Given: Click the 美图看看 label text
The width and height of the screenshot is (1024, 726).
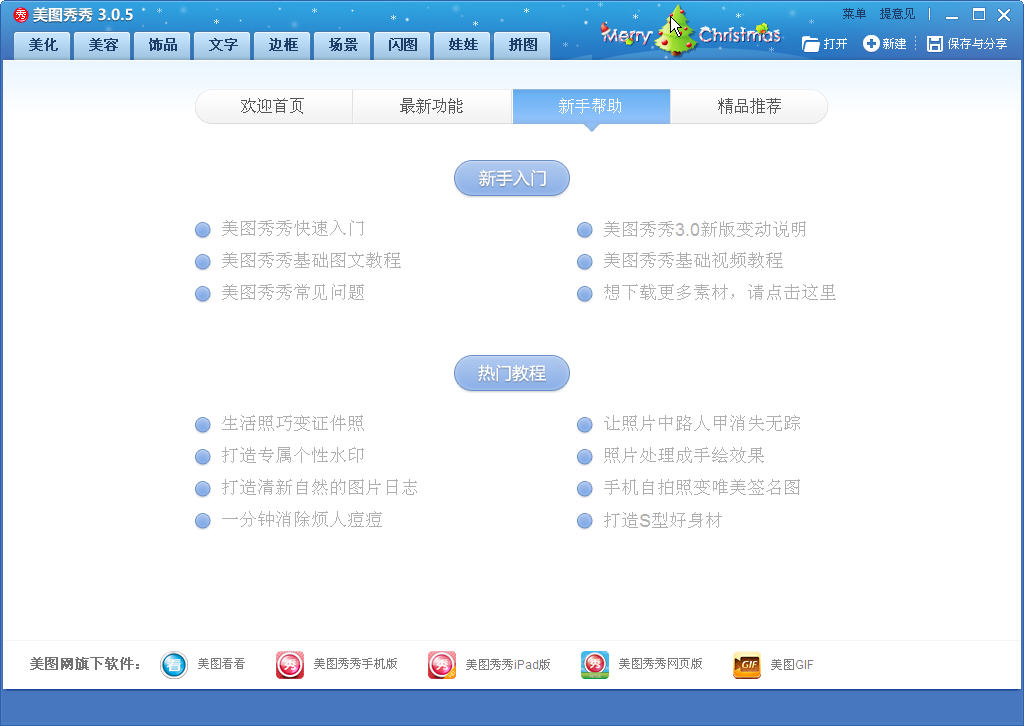Looking at the screenshot, I should click(221, 664).
